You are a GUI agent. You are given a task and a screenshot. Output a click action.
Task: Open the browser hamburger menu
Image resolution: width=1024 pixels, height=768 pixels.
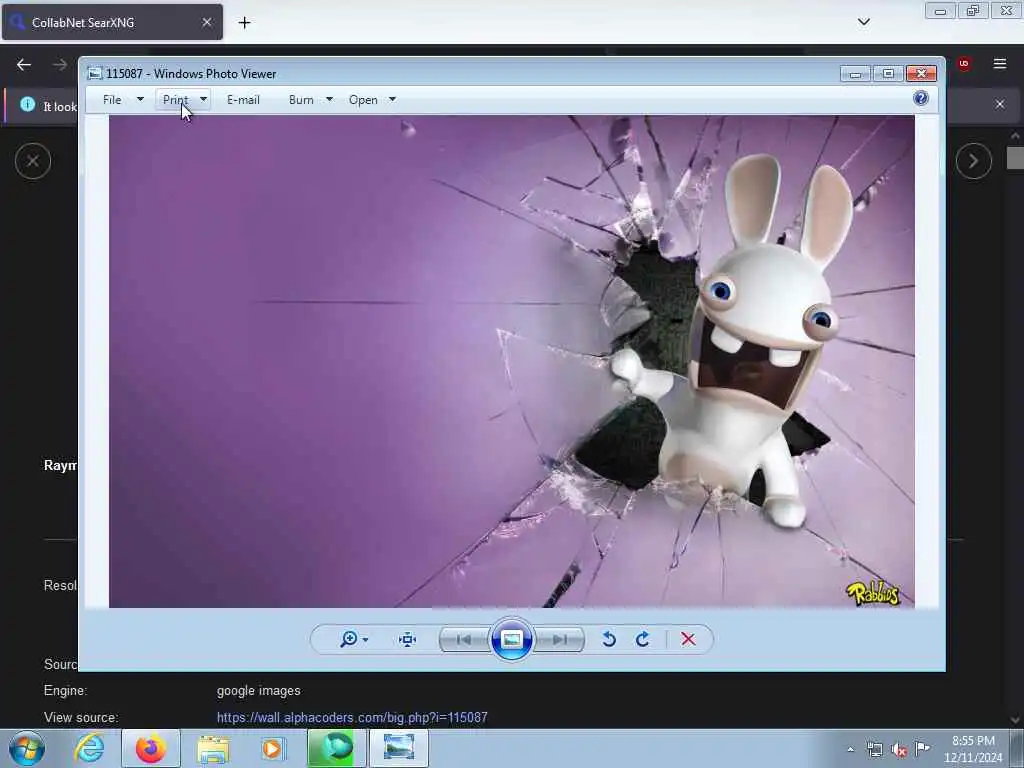coord(1000,64)
